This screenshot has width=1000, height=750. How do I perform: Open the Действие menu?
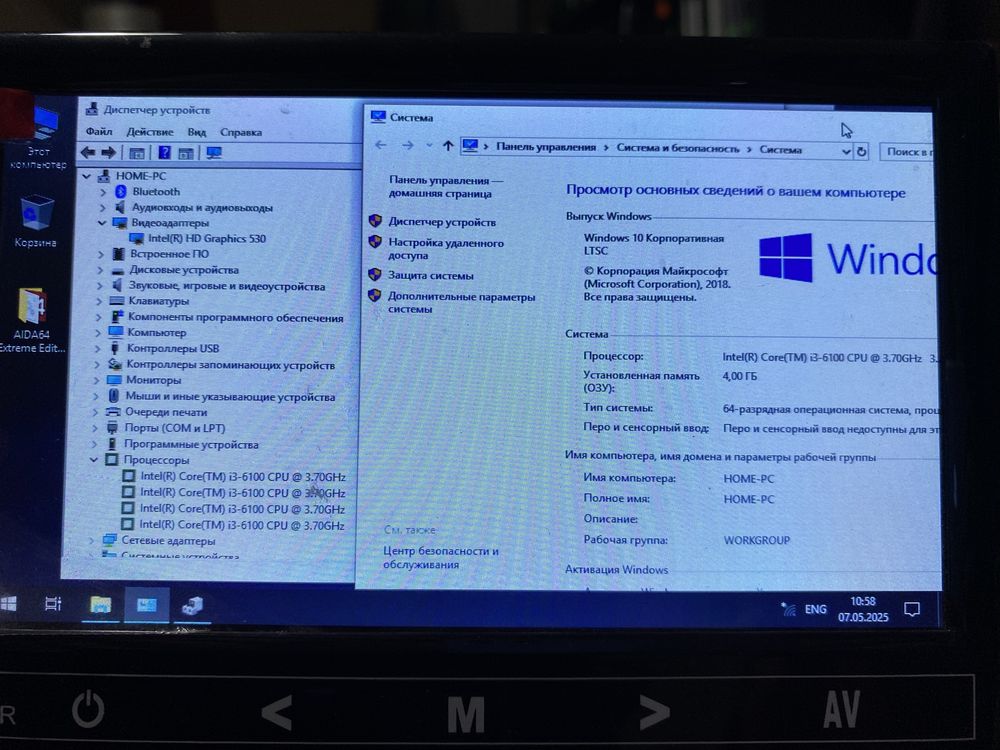point(150,132)
